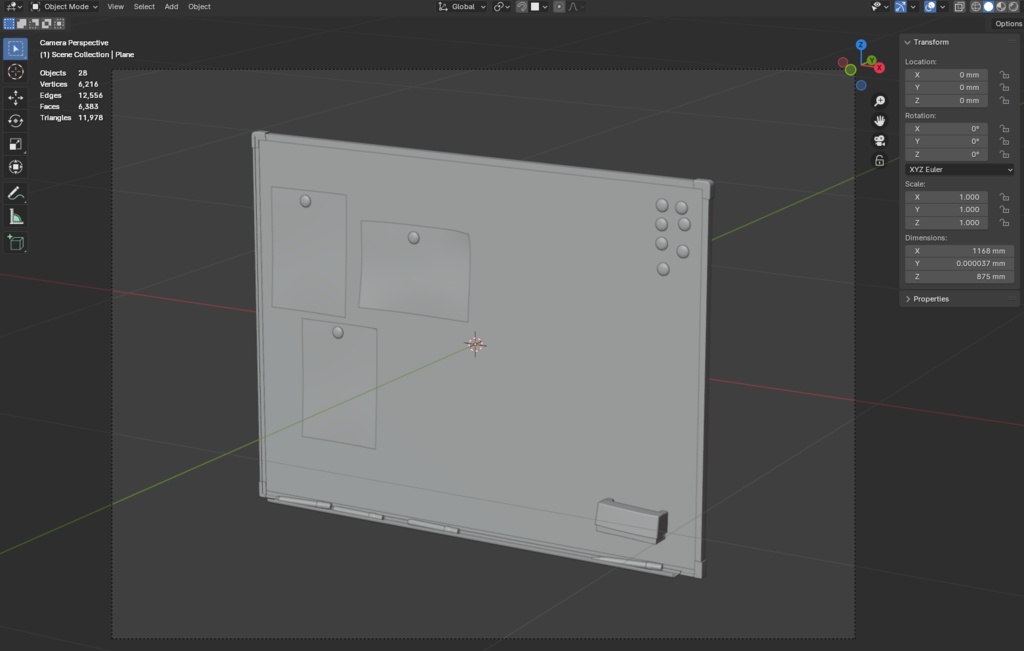Open the Object menu
The image size is (1024, 651).
coord(199,7)
